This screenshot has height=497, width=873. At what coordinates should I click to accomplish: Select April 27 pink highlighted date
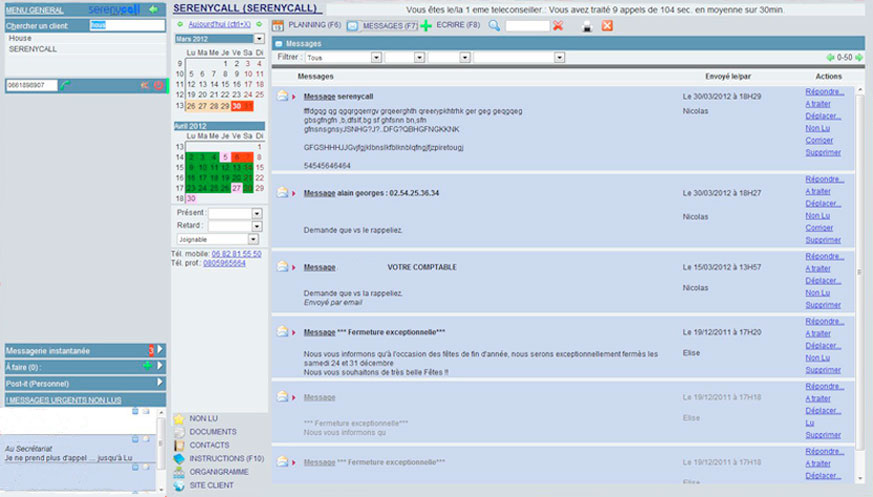point(237,188)
